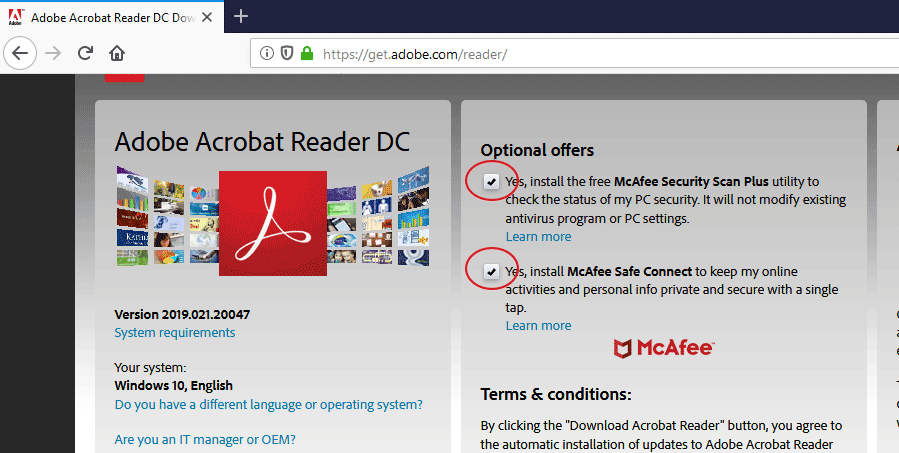Open Learn more under McAfee Security Scan Plus
This screenshot has height=453, width=899.
(538, 236)
